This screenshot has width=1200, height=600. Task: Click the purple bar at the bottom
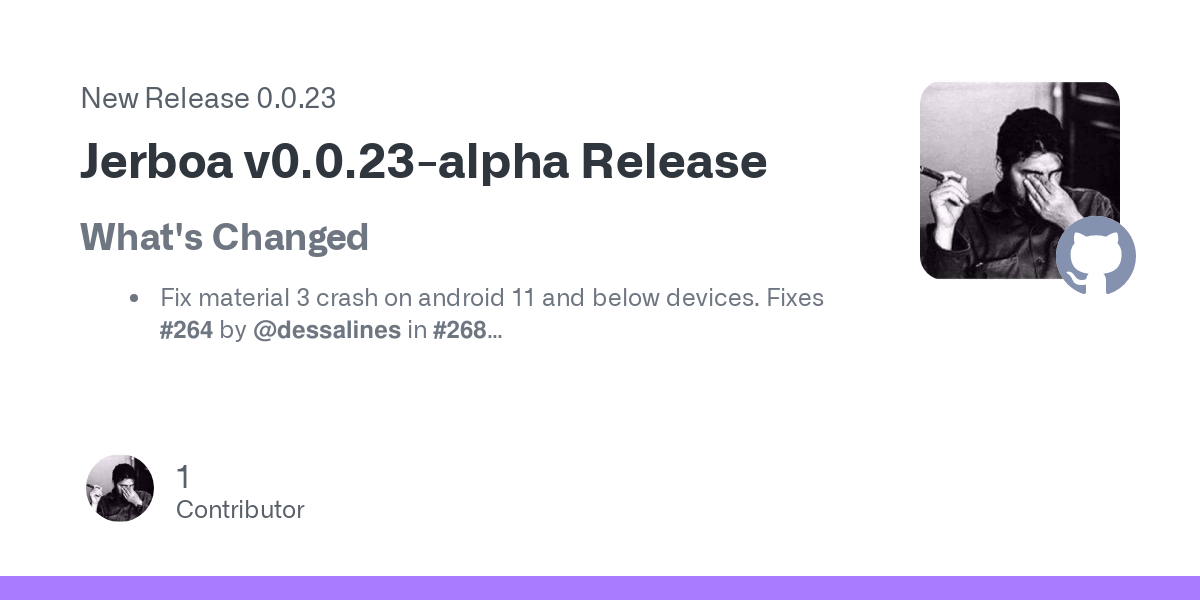[600, 588]
